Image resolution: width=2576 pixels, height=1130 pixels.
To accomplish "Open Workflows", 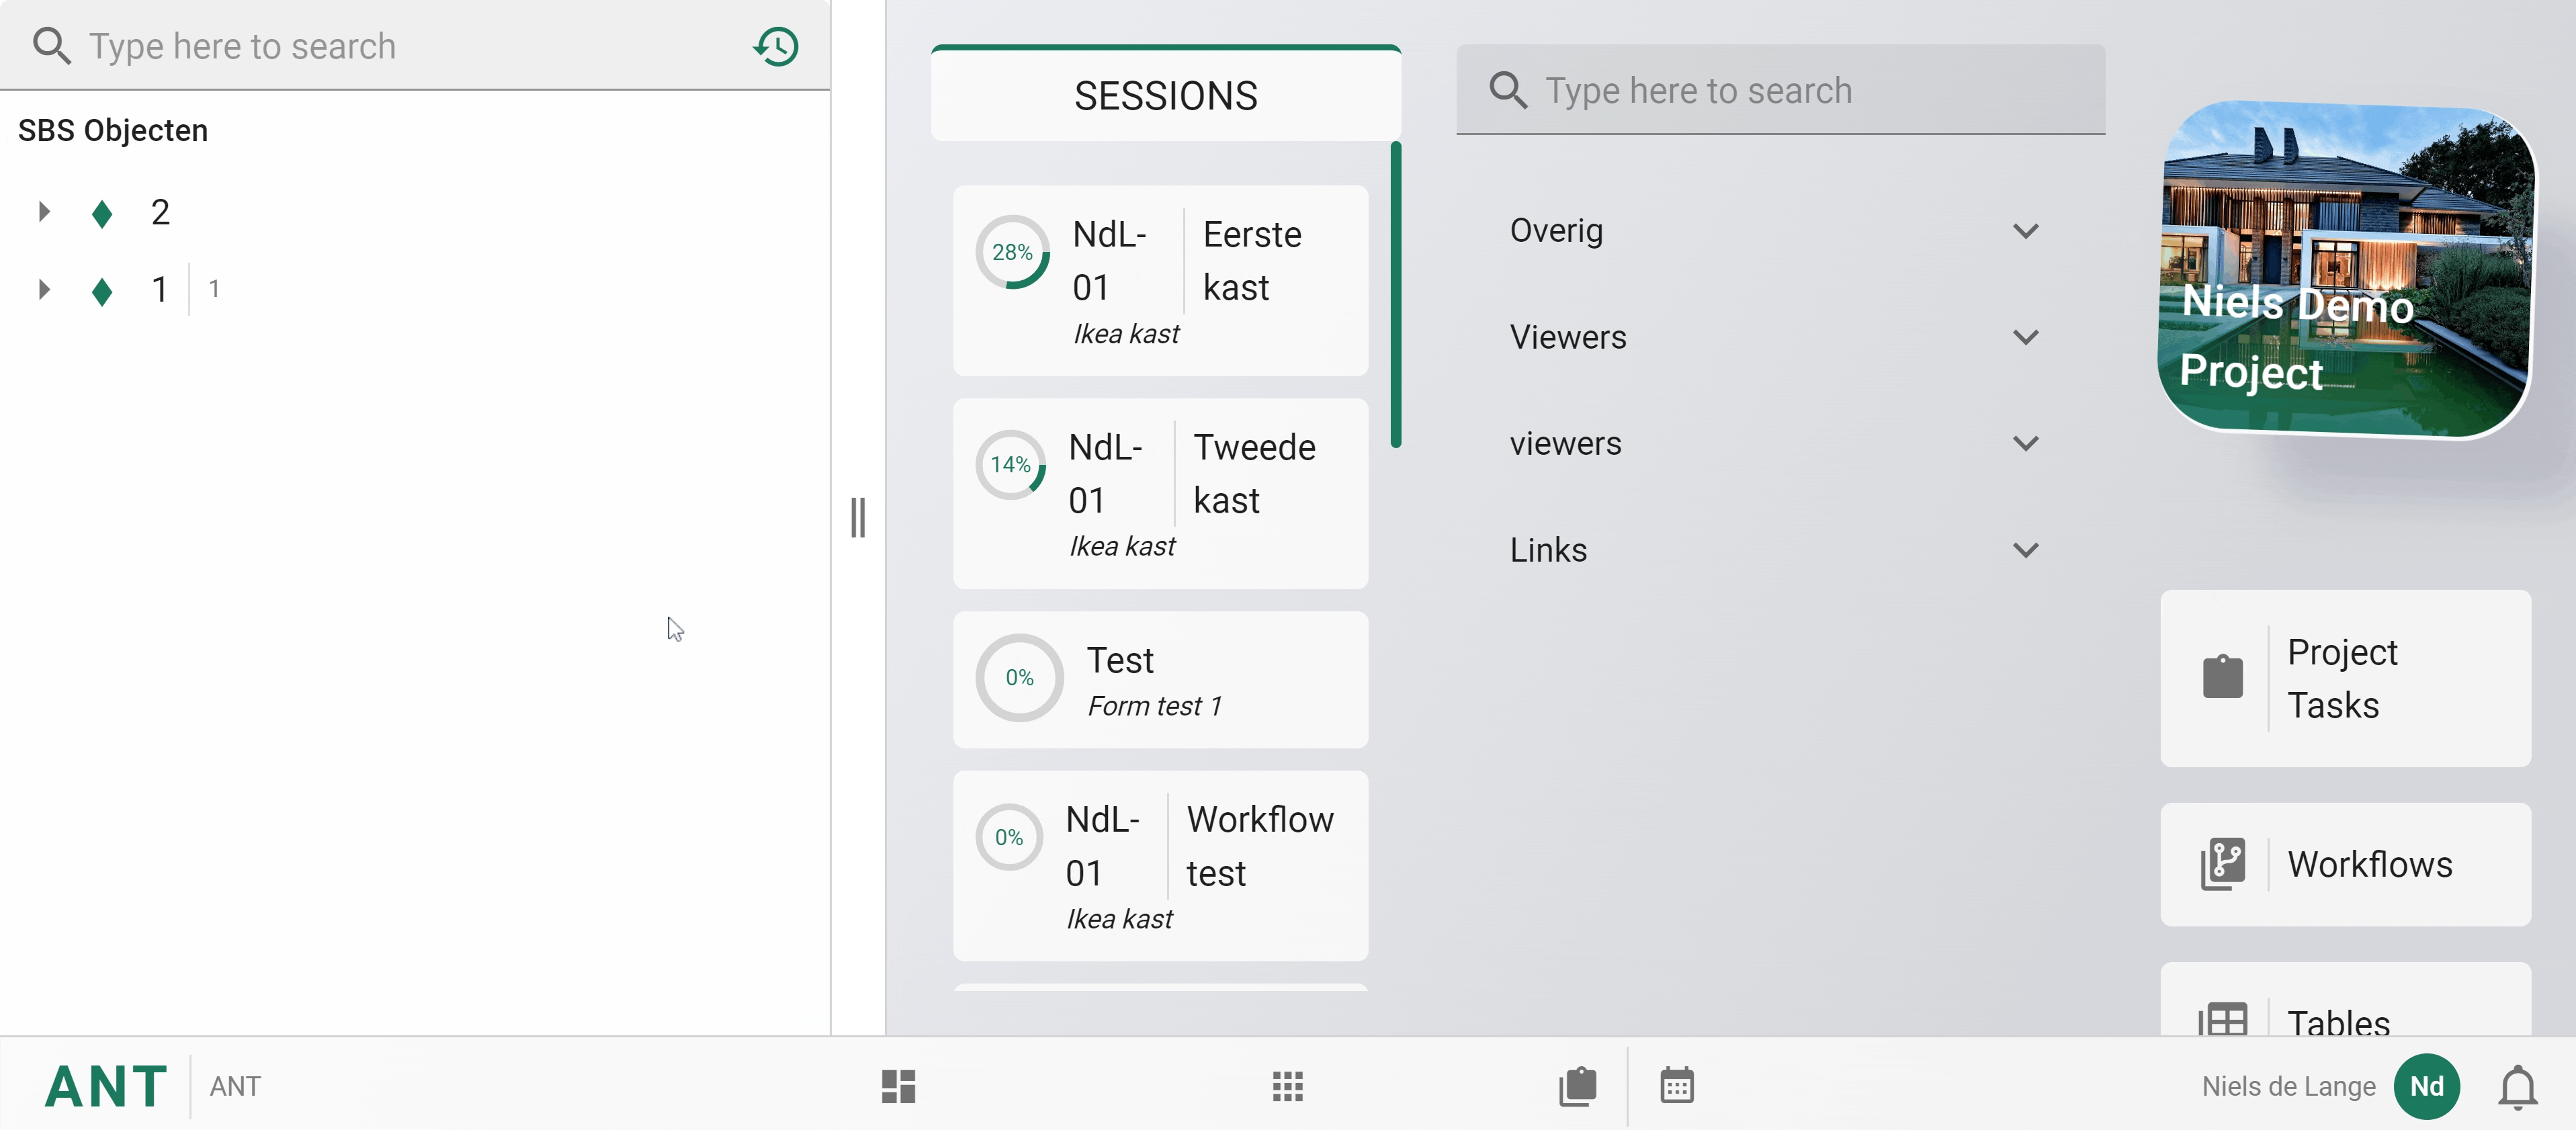I will coord(2345,864).
